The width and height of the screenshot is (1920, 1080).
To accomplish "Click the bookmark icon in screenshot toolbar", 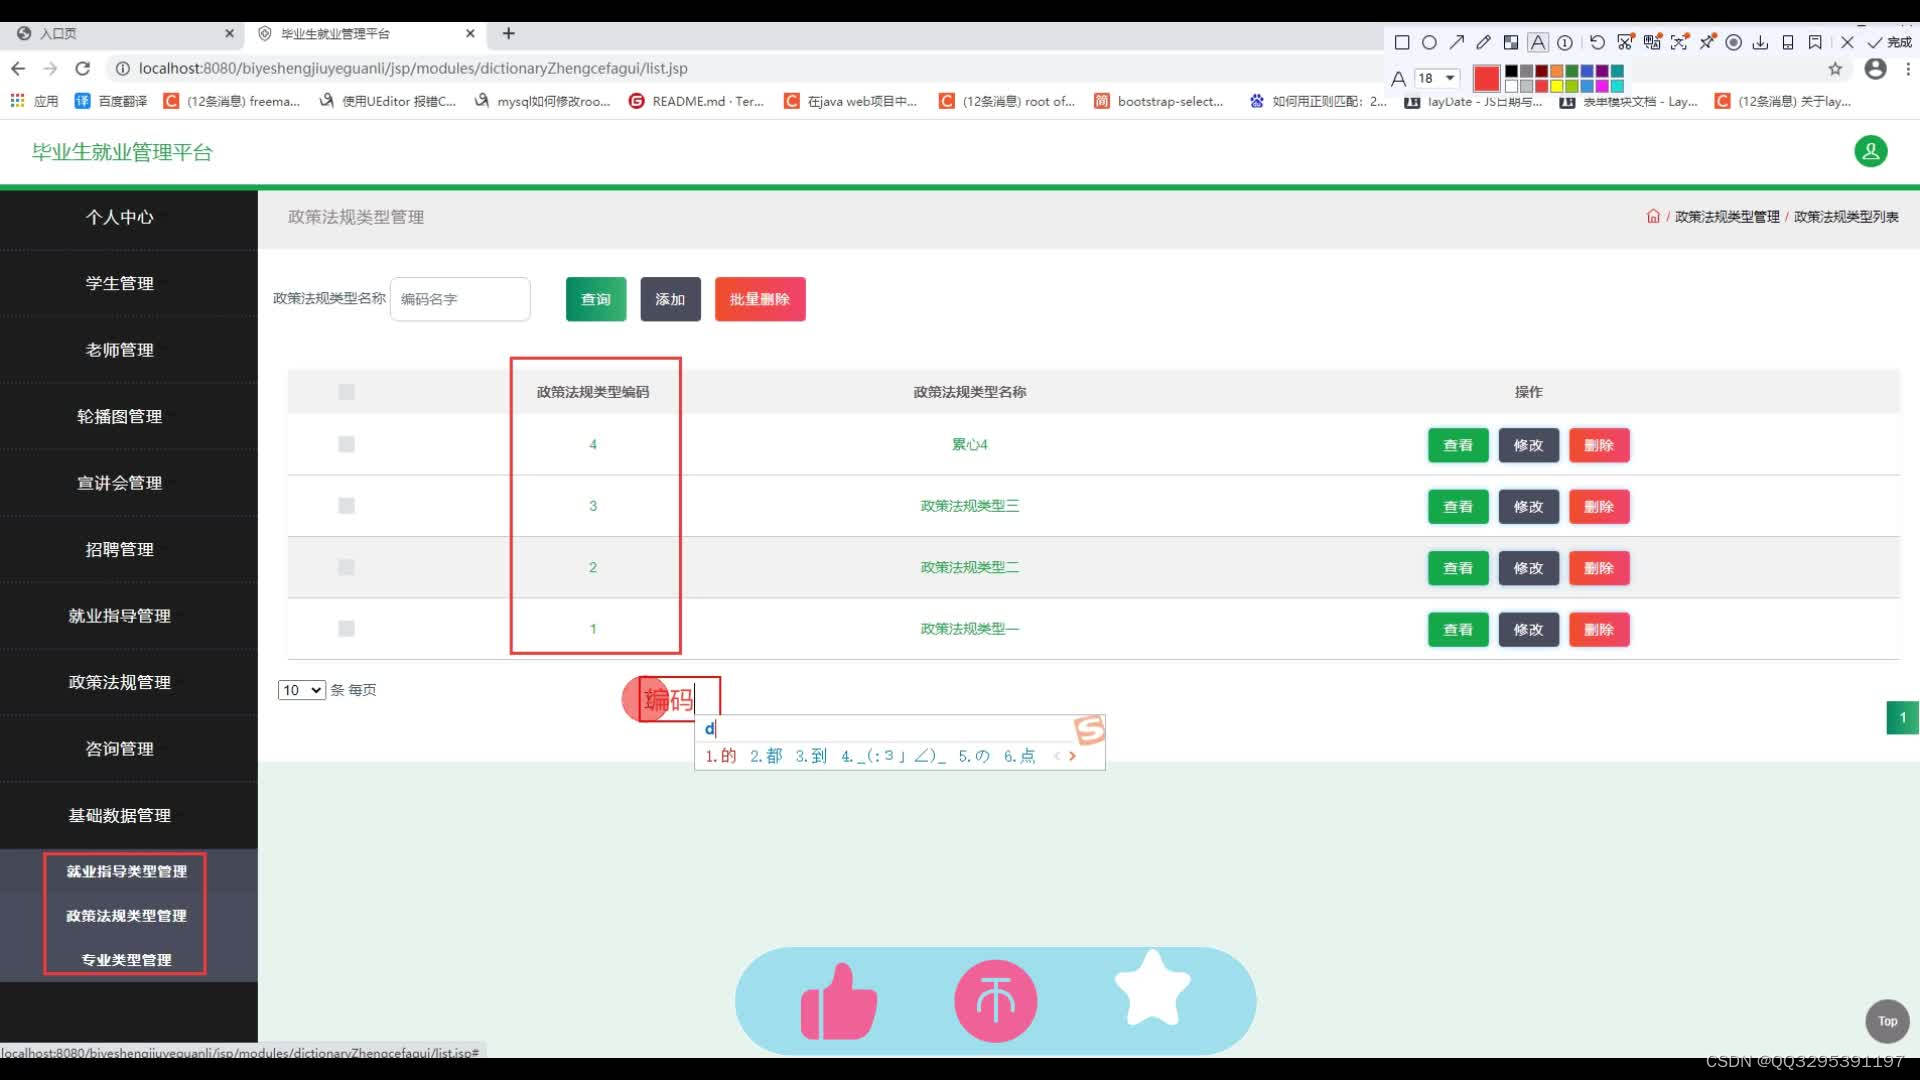I will pos(1815,43).
